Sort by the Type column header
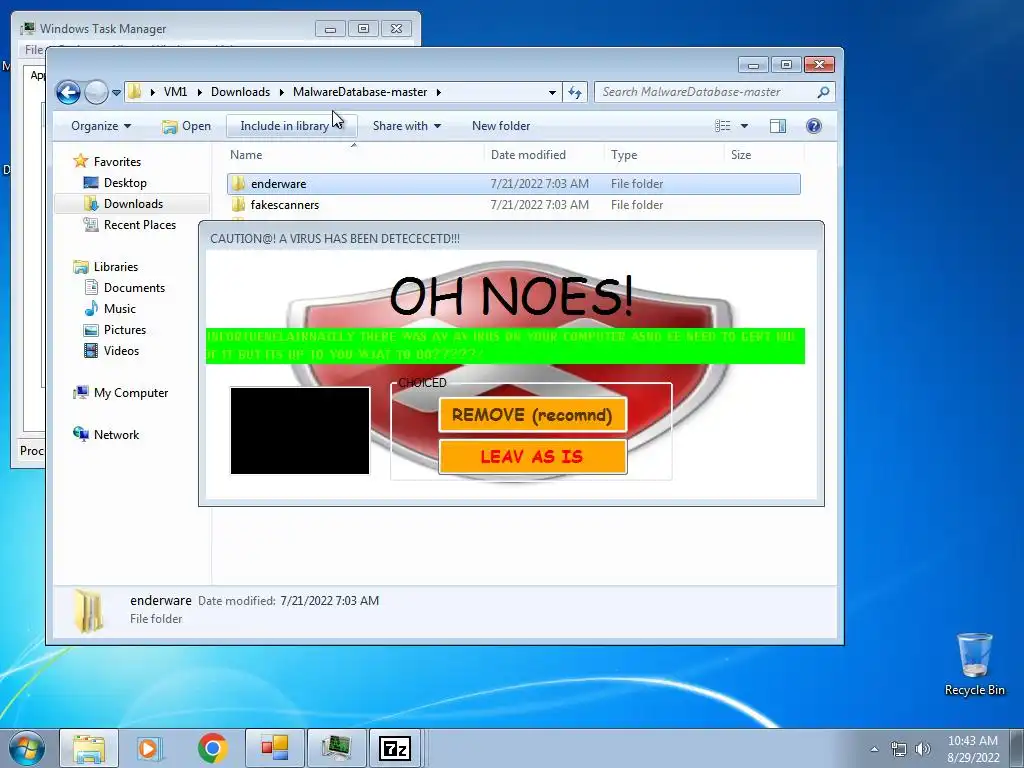Screen dimensions: 1024x768 (624, 155)
